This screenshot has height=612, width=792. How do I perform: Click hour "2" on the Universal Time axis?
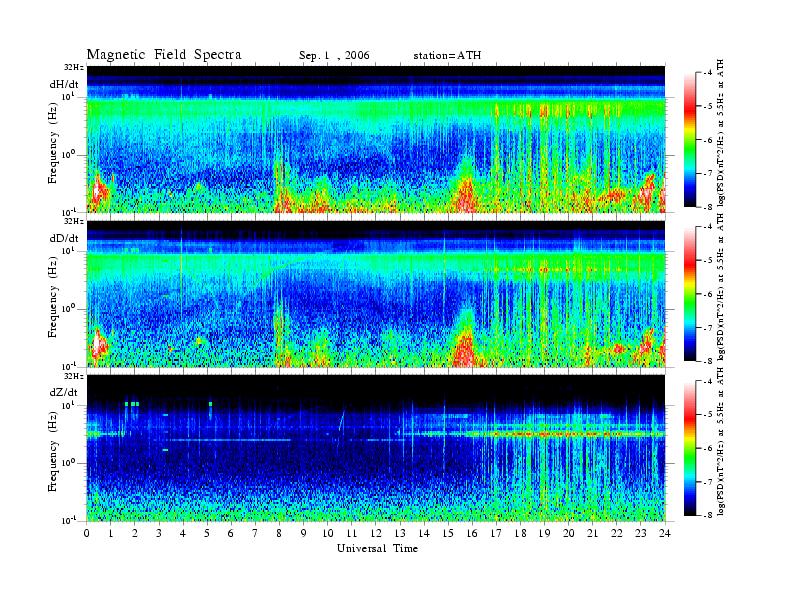[135, 533]
